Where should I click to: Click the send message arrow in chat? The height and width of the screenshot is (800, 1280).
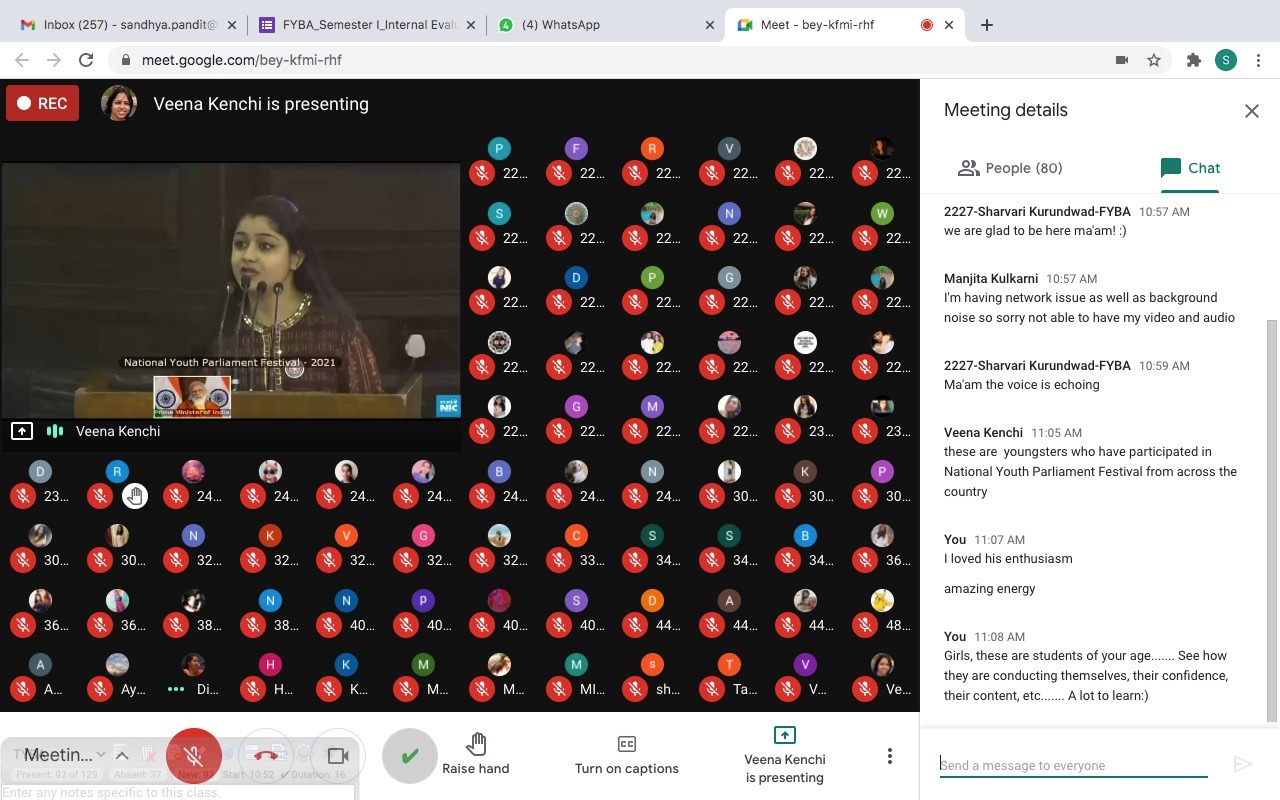[1243, 764]
